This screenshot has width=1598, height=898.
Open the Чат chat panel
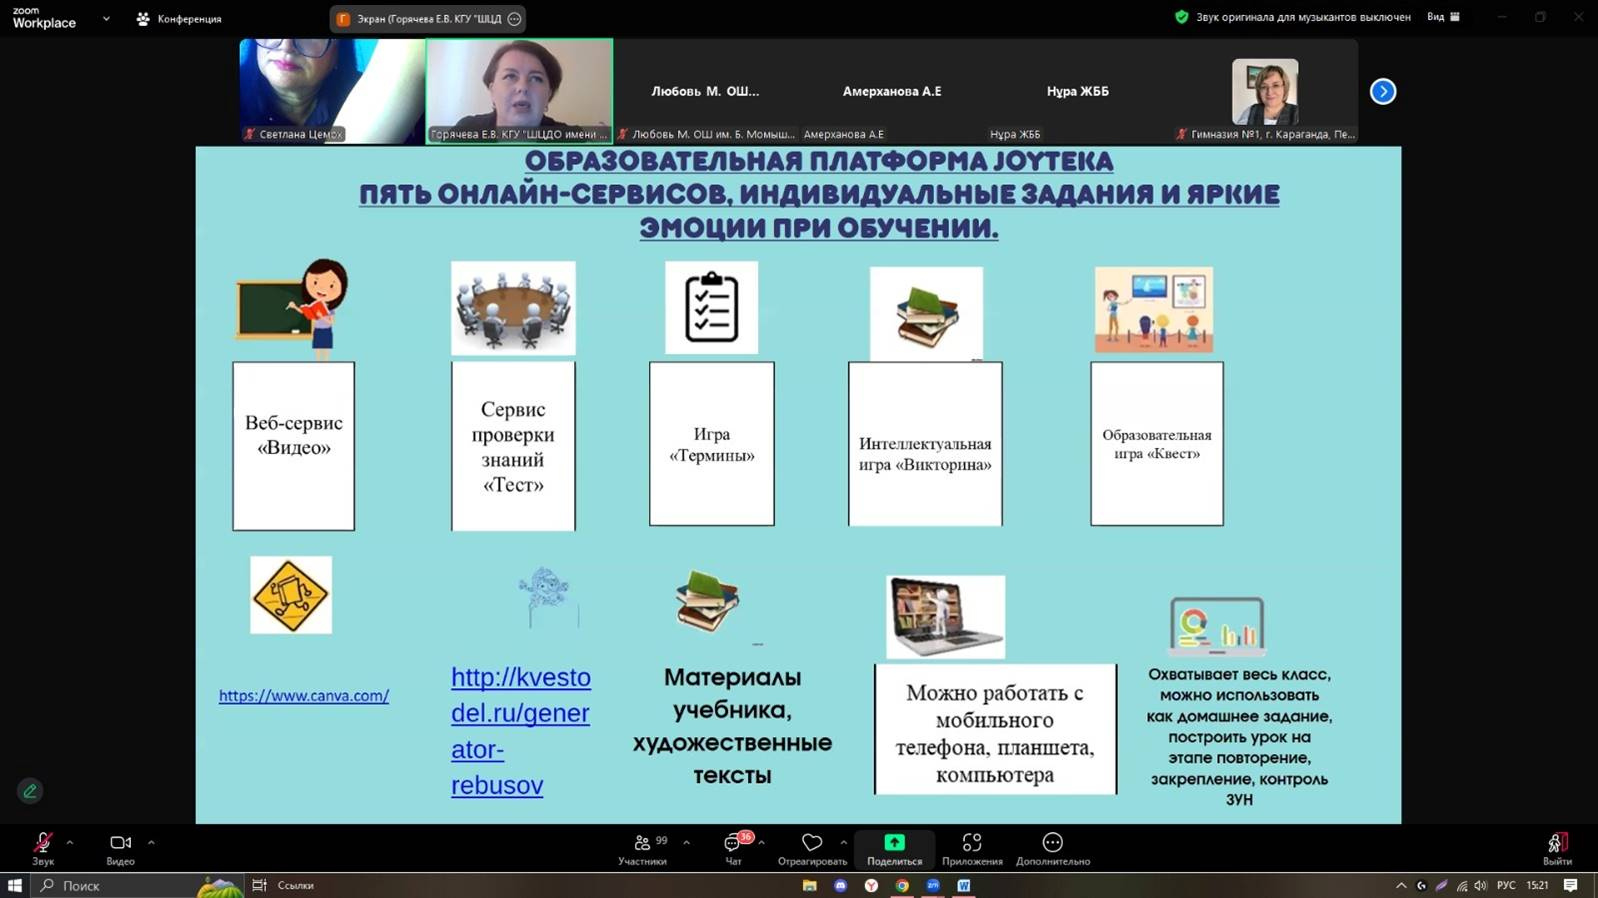[733, 848]
